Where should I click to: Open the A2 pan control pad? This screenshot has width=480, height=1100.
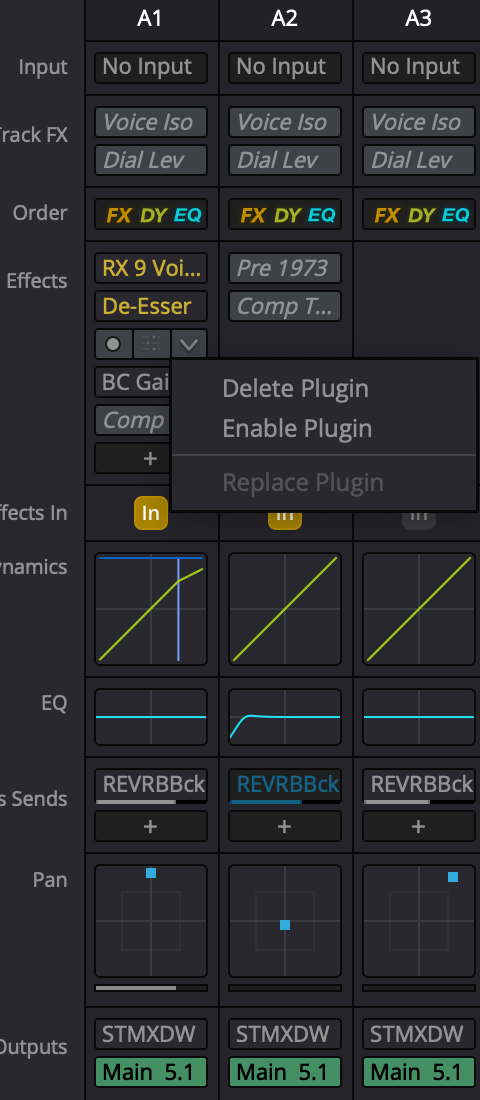pyautogui.click(x=285, y=920)
